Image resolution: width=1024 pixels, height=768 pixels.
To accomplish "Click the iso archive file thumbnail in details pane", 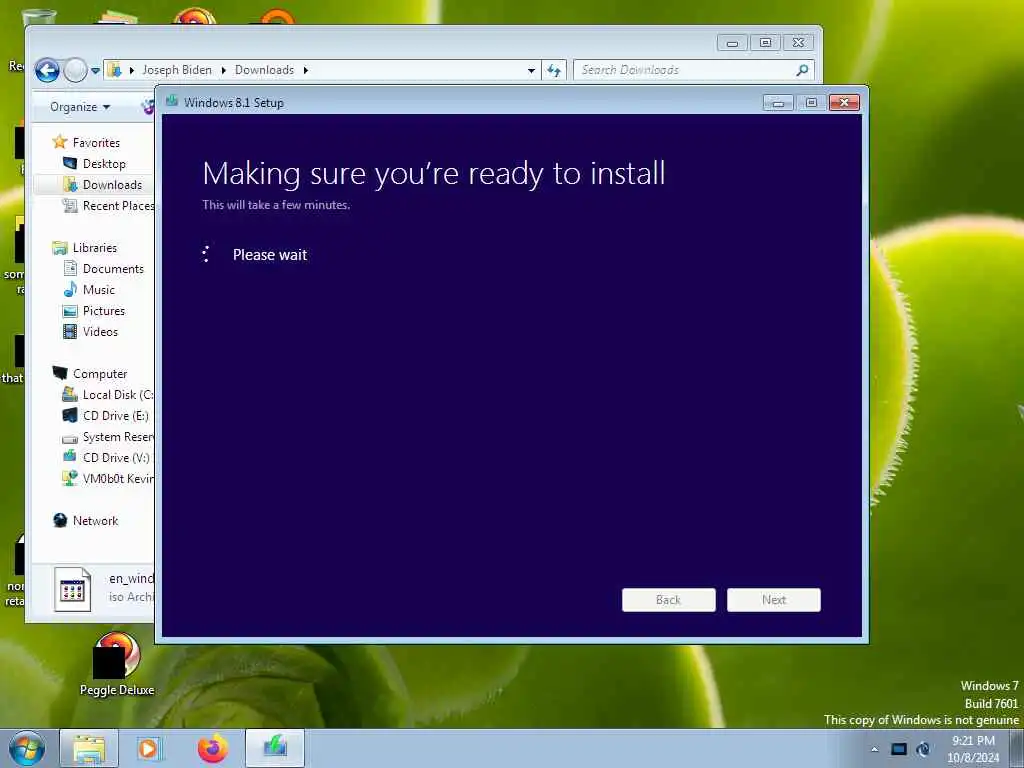I will pos(72,589).
